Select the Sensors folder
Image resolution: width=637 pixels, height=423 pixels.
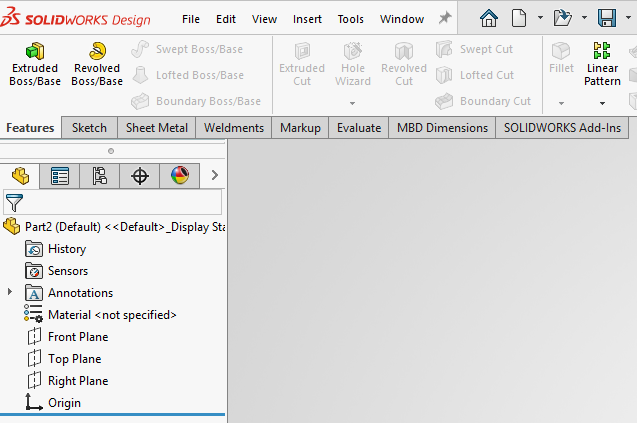56,271
